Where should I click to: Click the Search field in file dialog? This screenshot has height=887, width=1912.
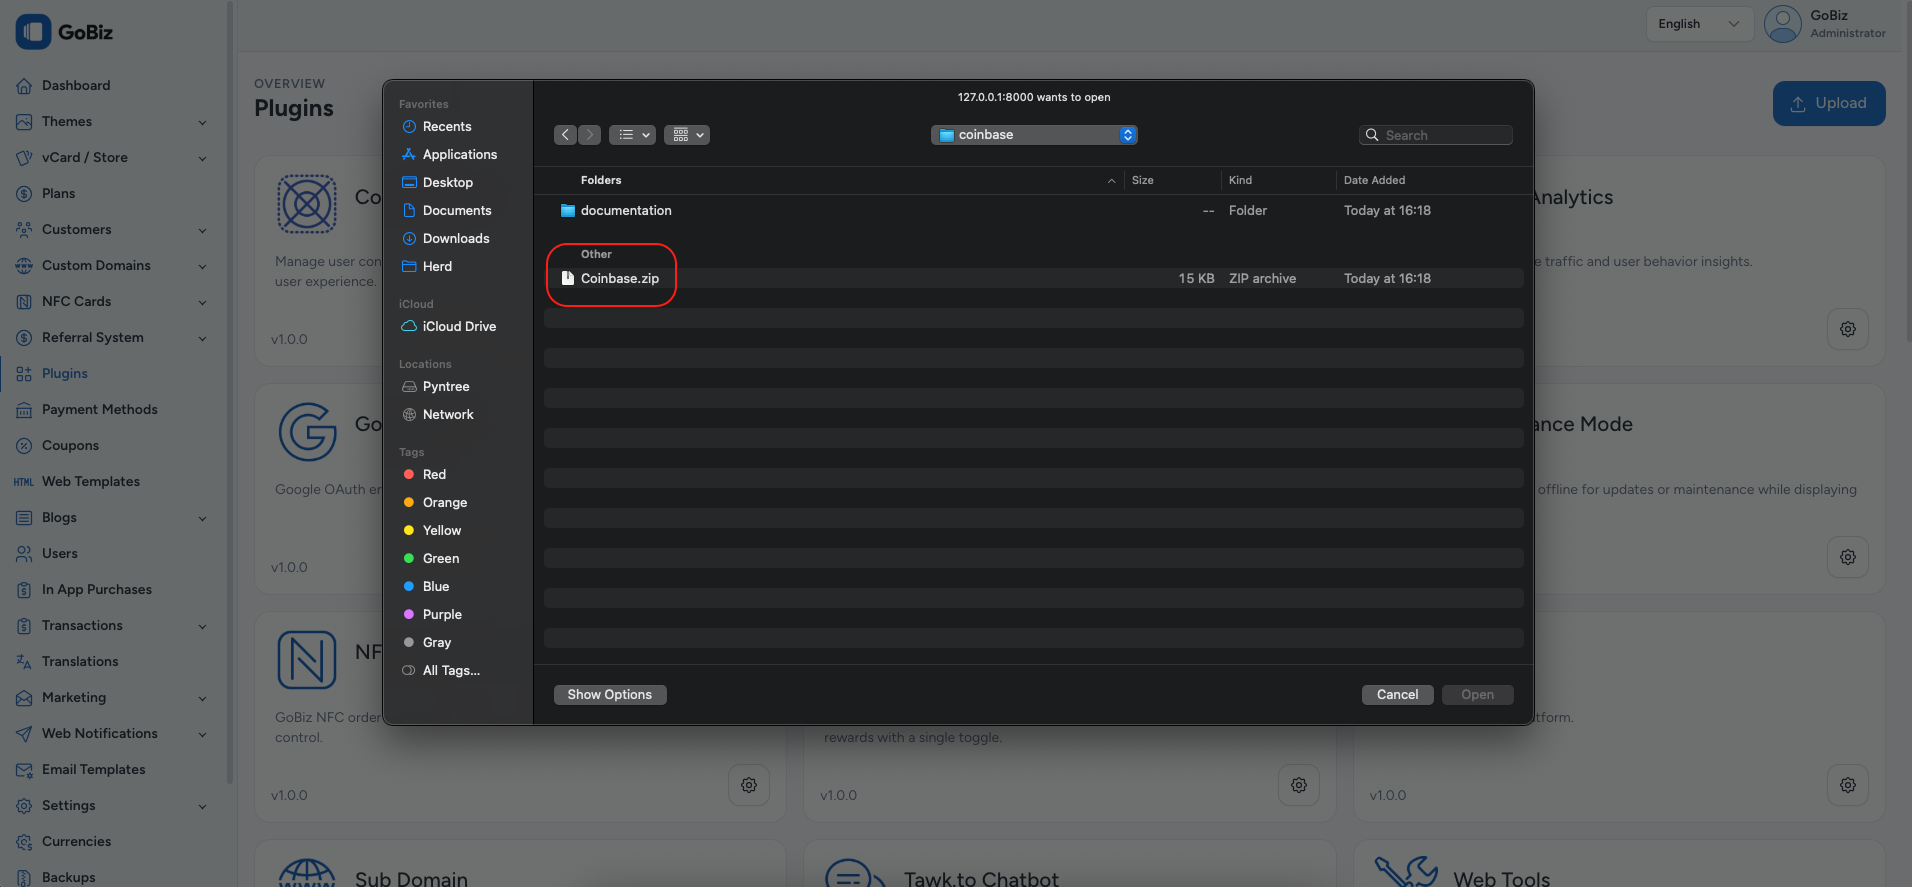coord(1436,135)
